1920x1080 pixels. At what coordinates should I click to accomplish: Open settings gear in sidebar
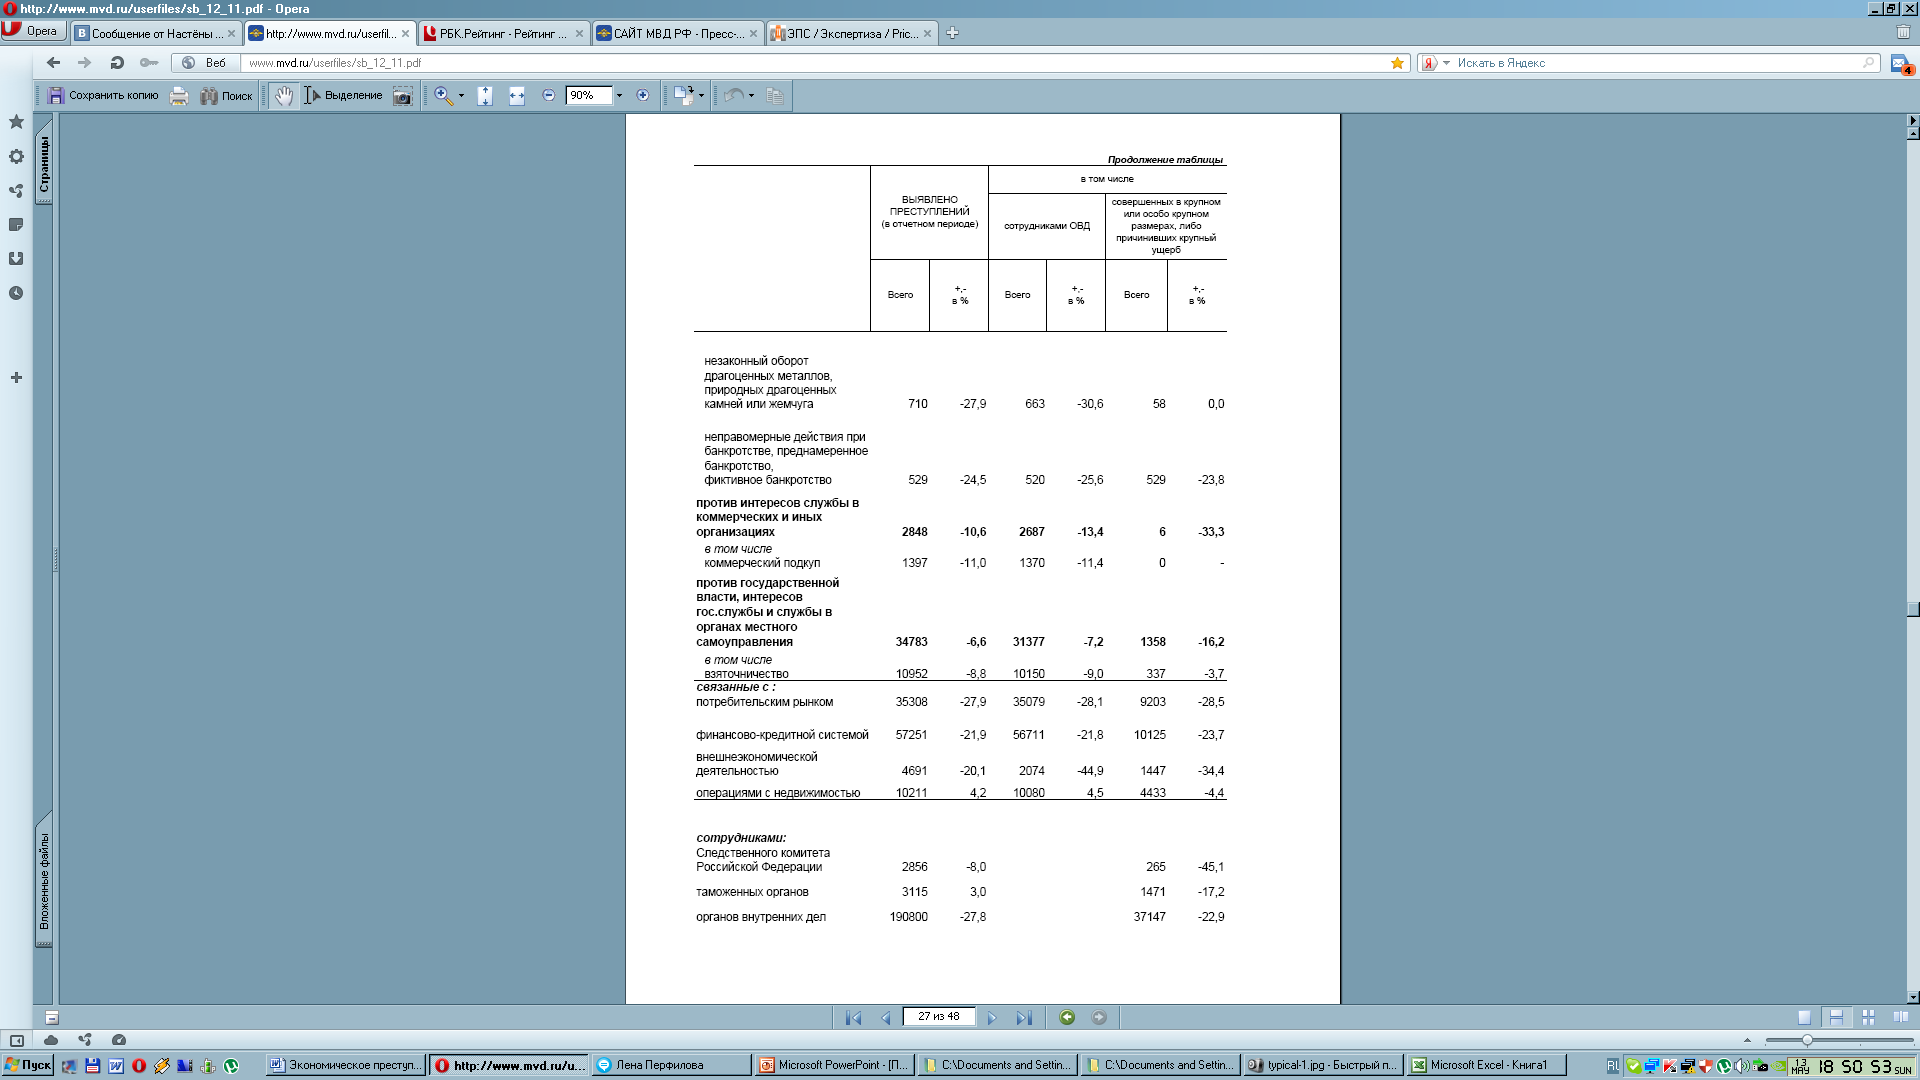16,156
